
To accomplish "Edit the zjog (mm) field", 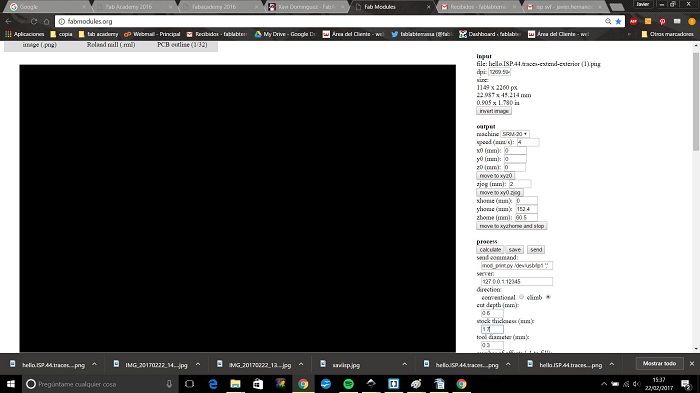I will (520, 184).
